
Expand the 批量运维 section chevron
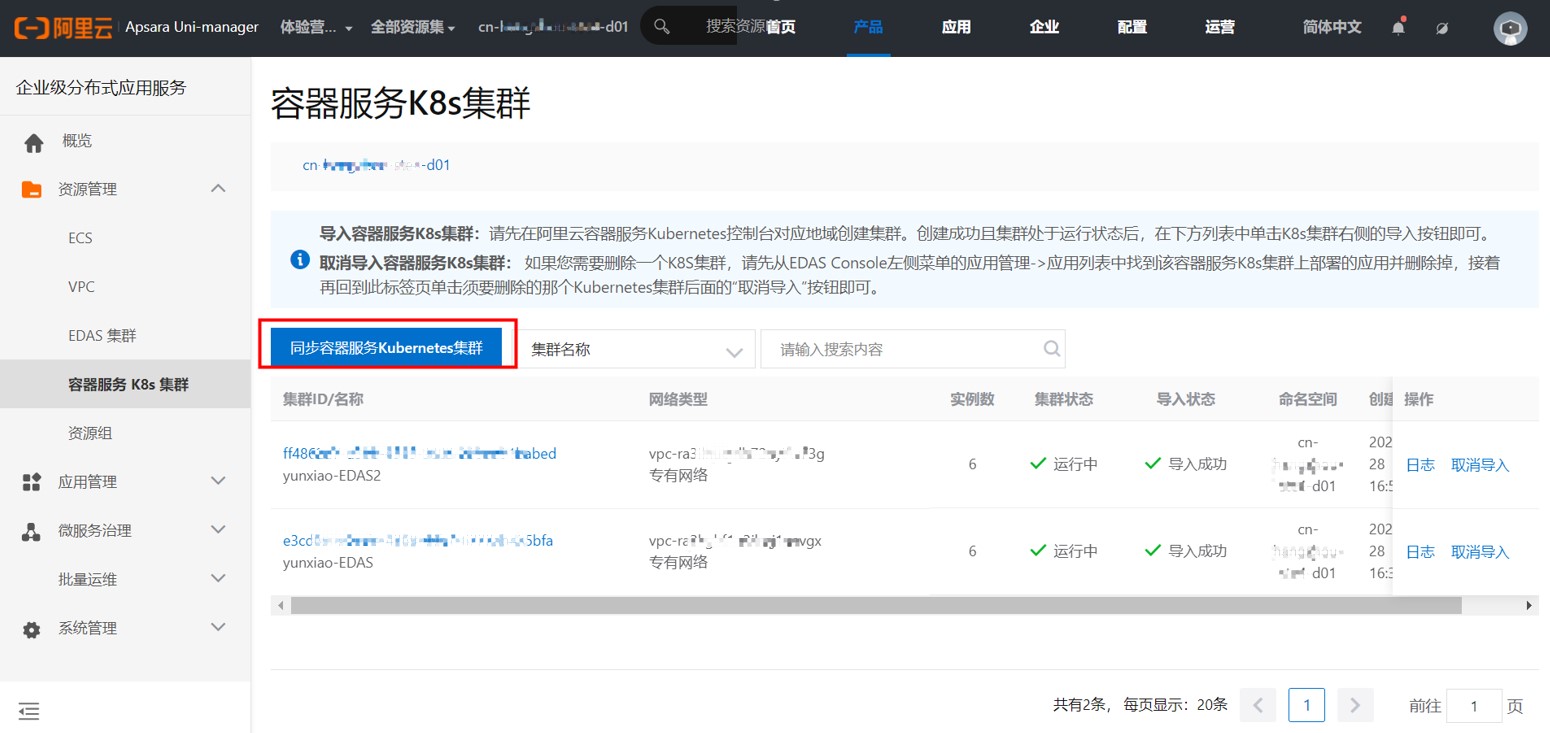218,579
